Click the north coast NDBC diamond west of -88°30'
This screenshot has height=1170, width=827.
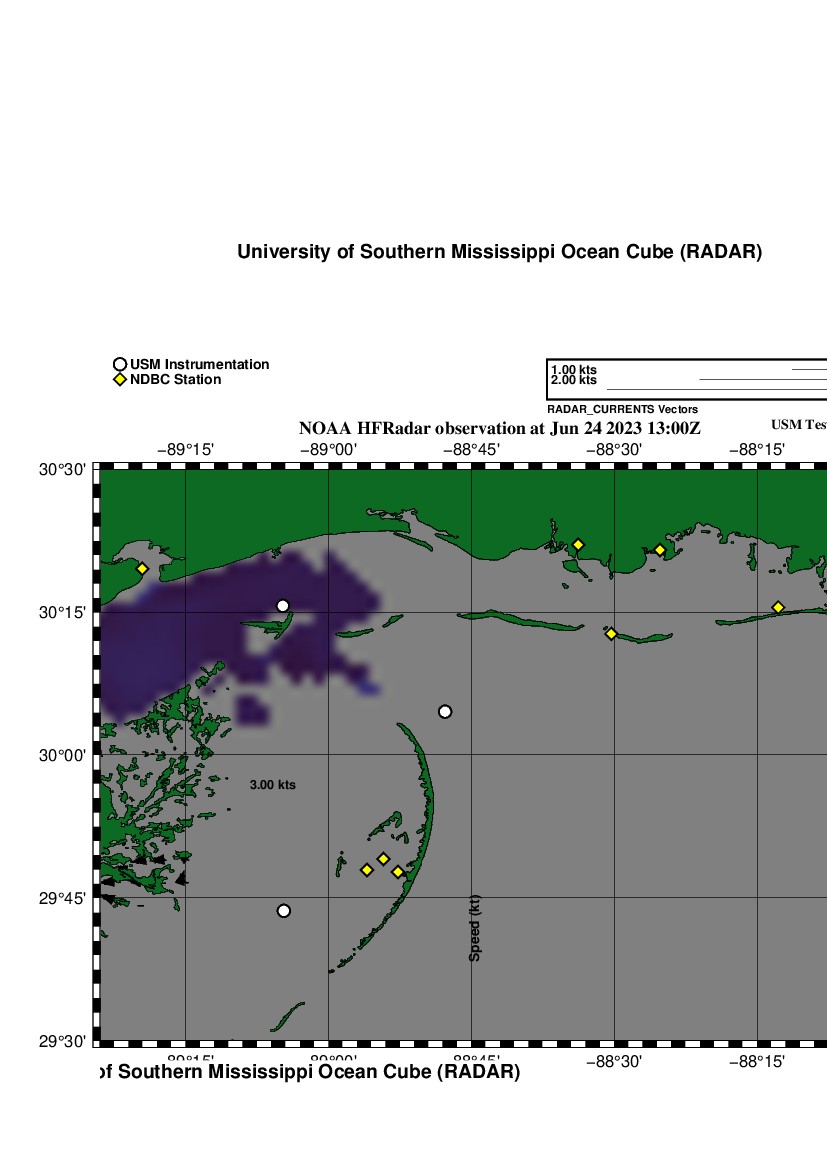pos(578,545)
